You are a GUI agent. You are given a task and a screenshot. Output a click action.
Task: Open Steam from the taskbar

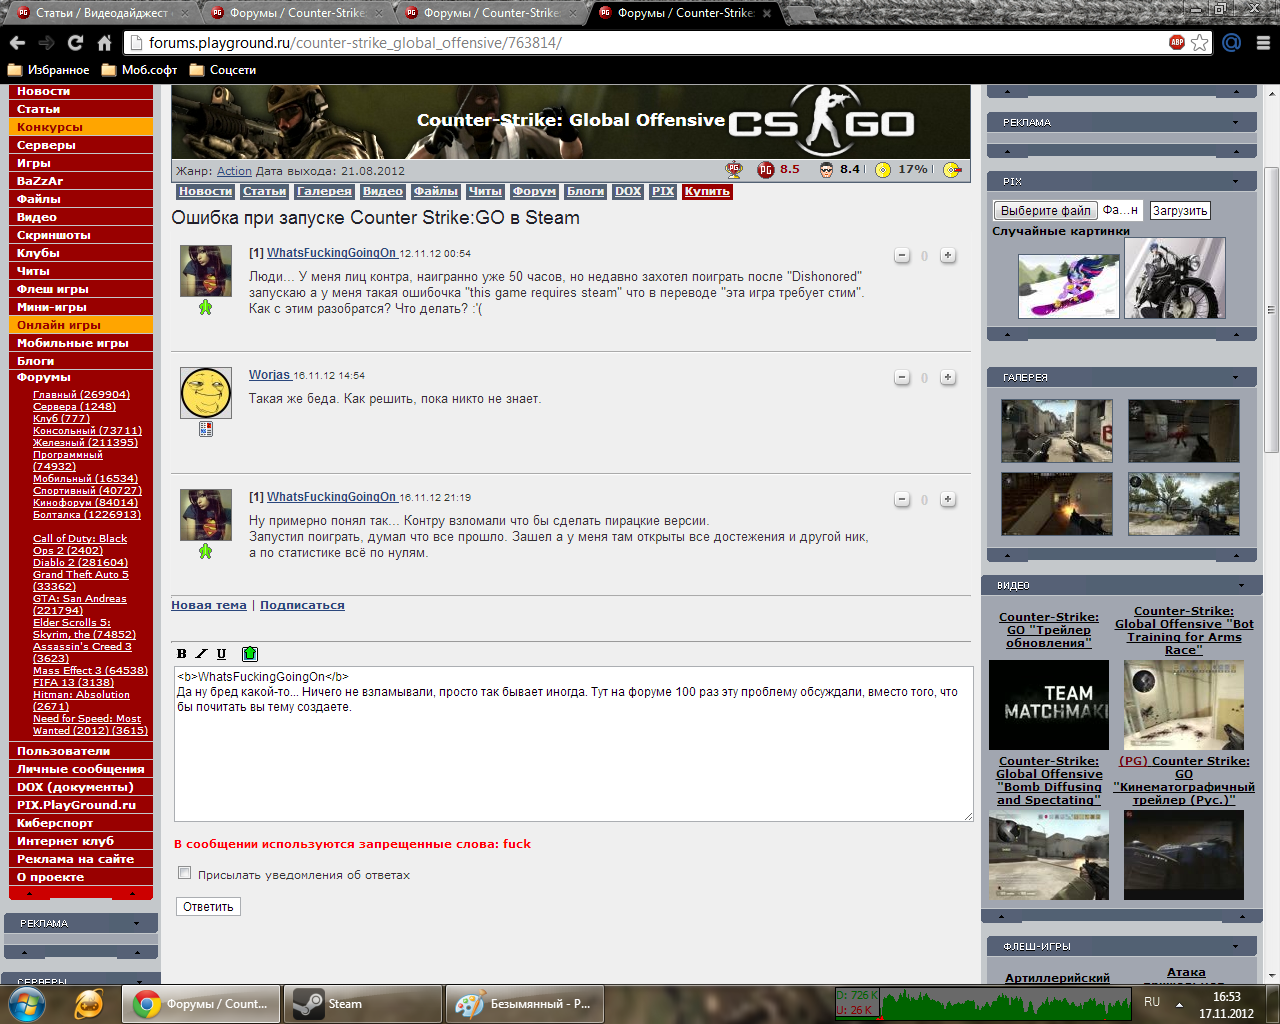click(x=363, y=1004)
